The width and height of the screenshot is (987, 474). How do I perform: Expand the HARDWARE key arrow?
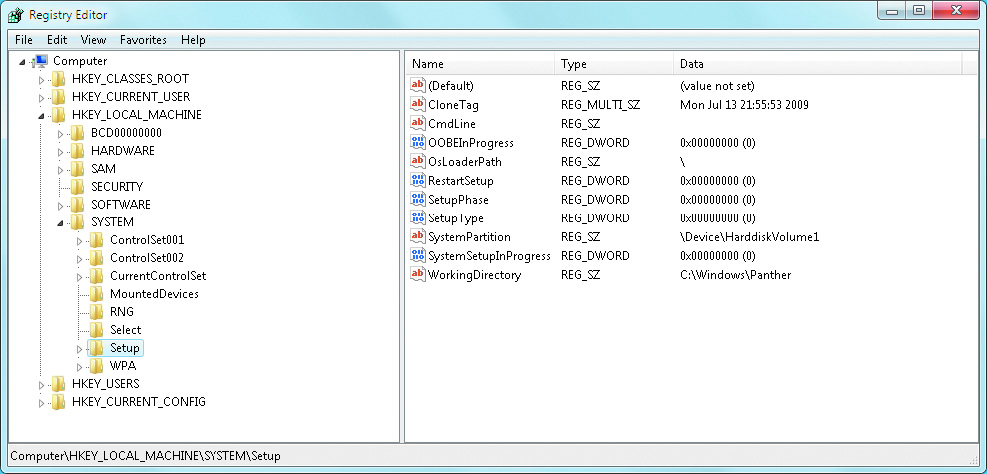(x=60, y=152)
